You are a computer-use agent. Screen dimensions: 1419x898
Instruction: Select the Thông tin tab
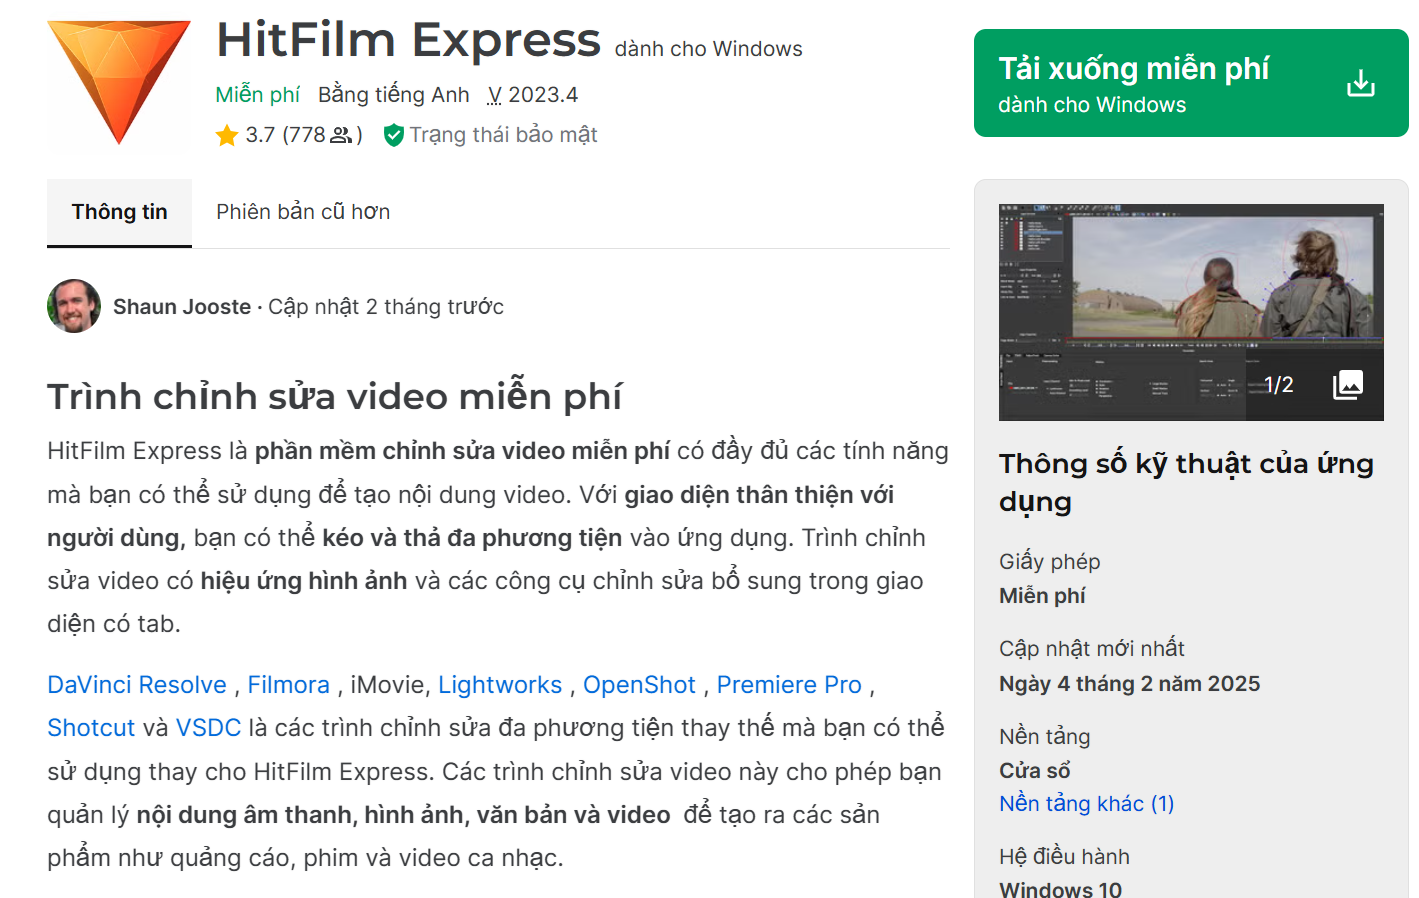[119, 212]
